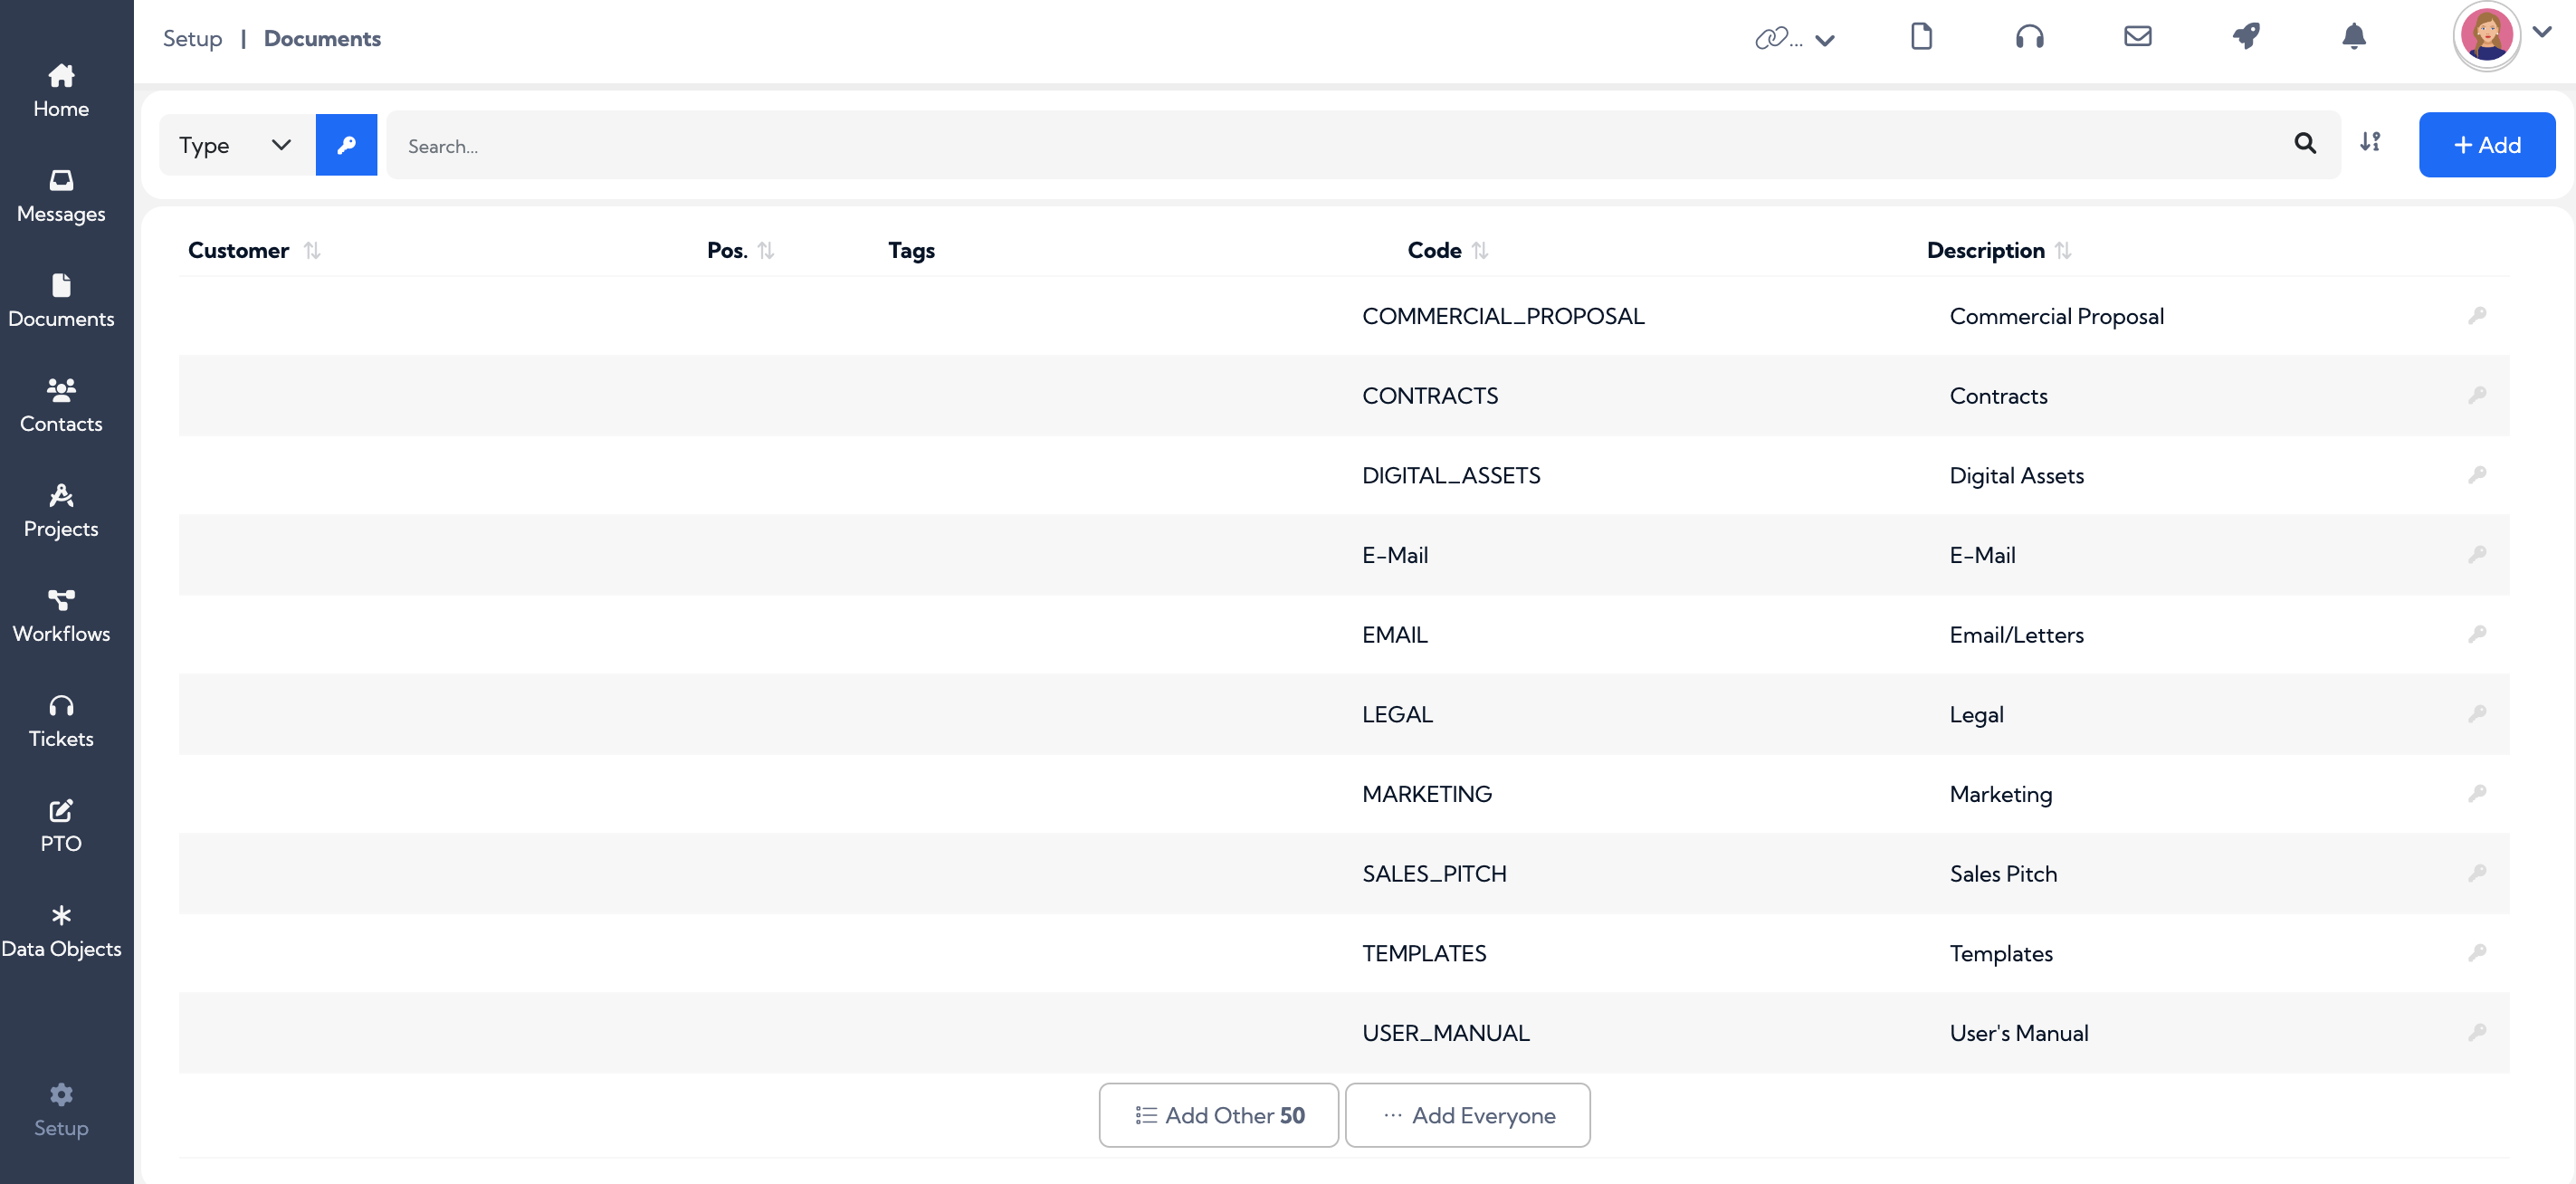Click the document icon in top bar
Image resolution: width=2576 pixels, height=1184 pixels.
(1921, 37)
